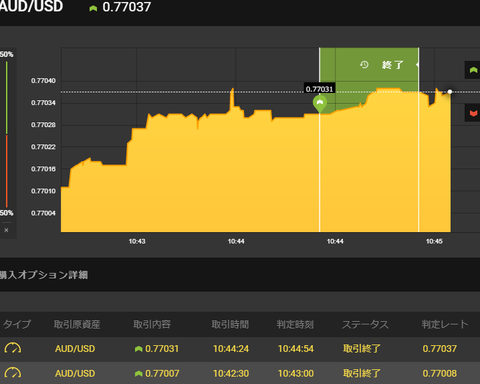Click the ステータス column header
Image resolution: width=480 pixels, height=384 pixels.
(x=365, y=324)
